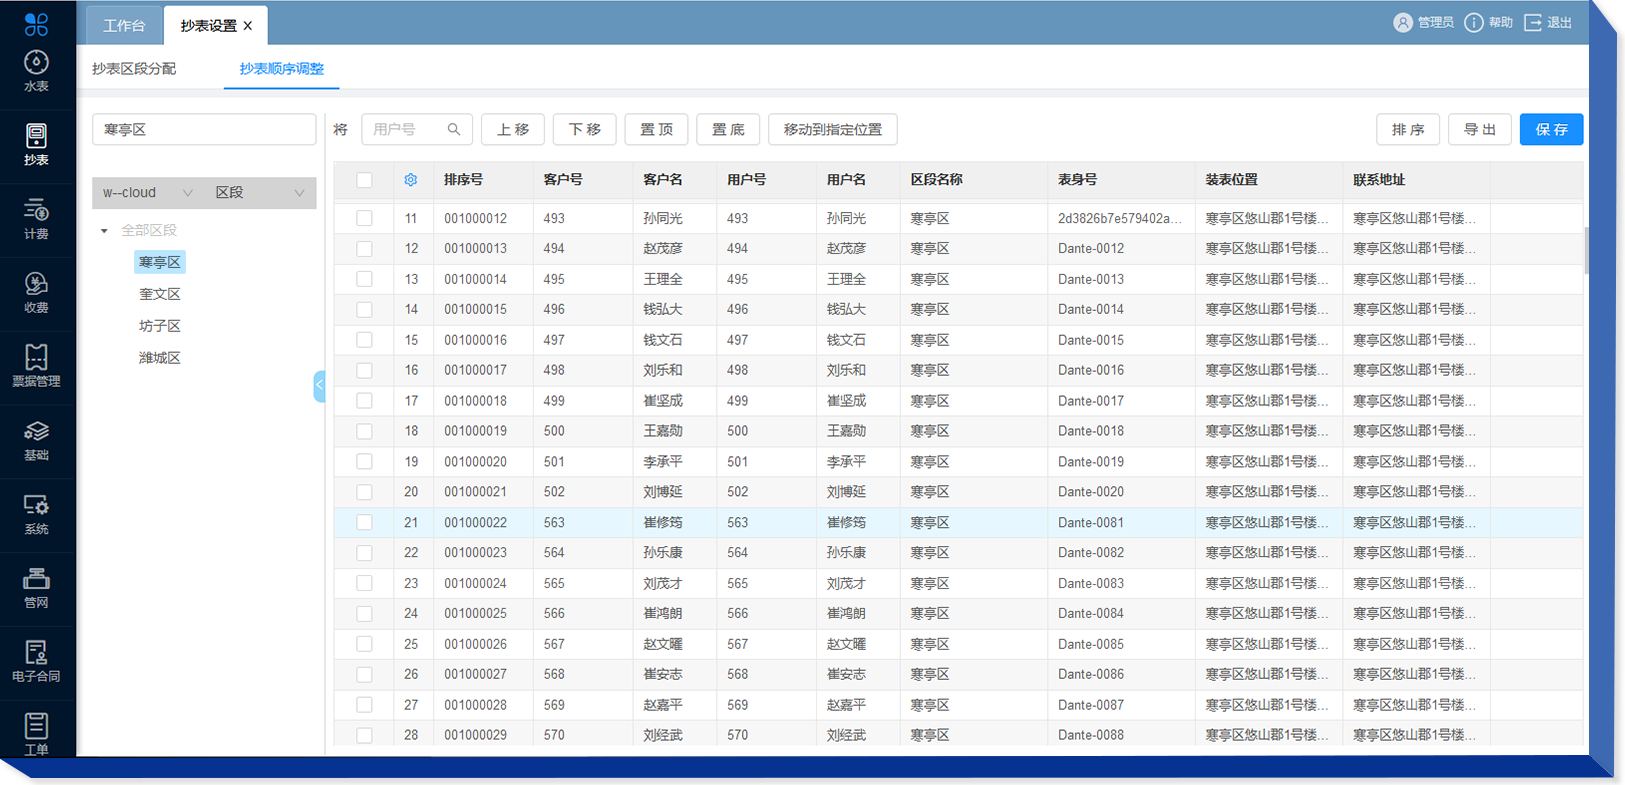The width and height of the screenshot is (1625, 785).
Task: Collapse the left panel with the arrow handle
Action: [x=319, y=385]
